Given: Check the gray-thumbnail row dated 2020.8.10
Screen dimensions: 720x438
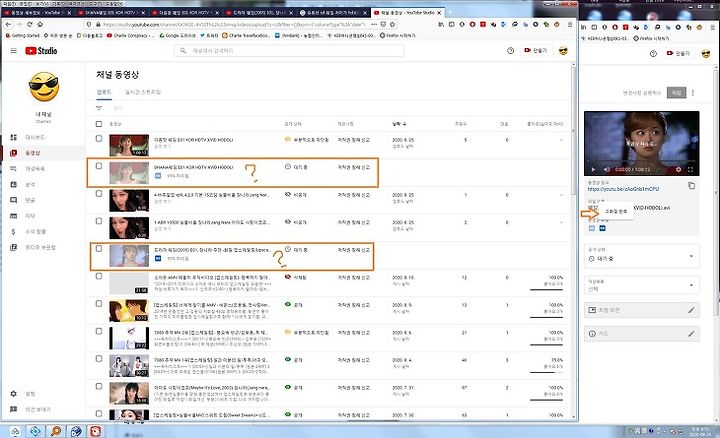Looking at the screenshot, I should pos(99,276).
